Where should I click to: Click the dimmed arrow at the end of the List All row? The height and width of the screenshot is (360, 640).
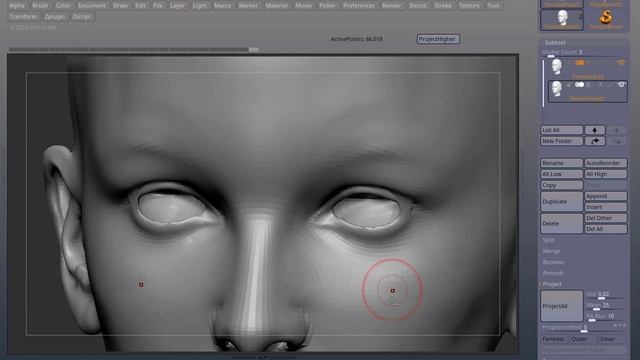point(616,130)
